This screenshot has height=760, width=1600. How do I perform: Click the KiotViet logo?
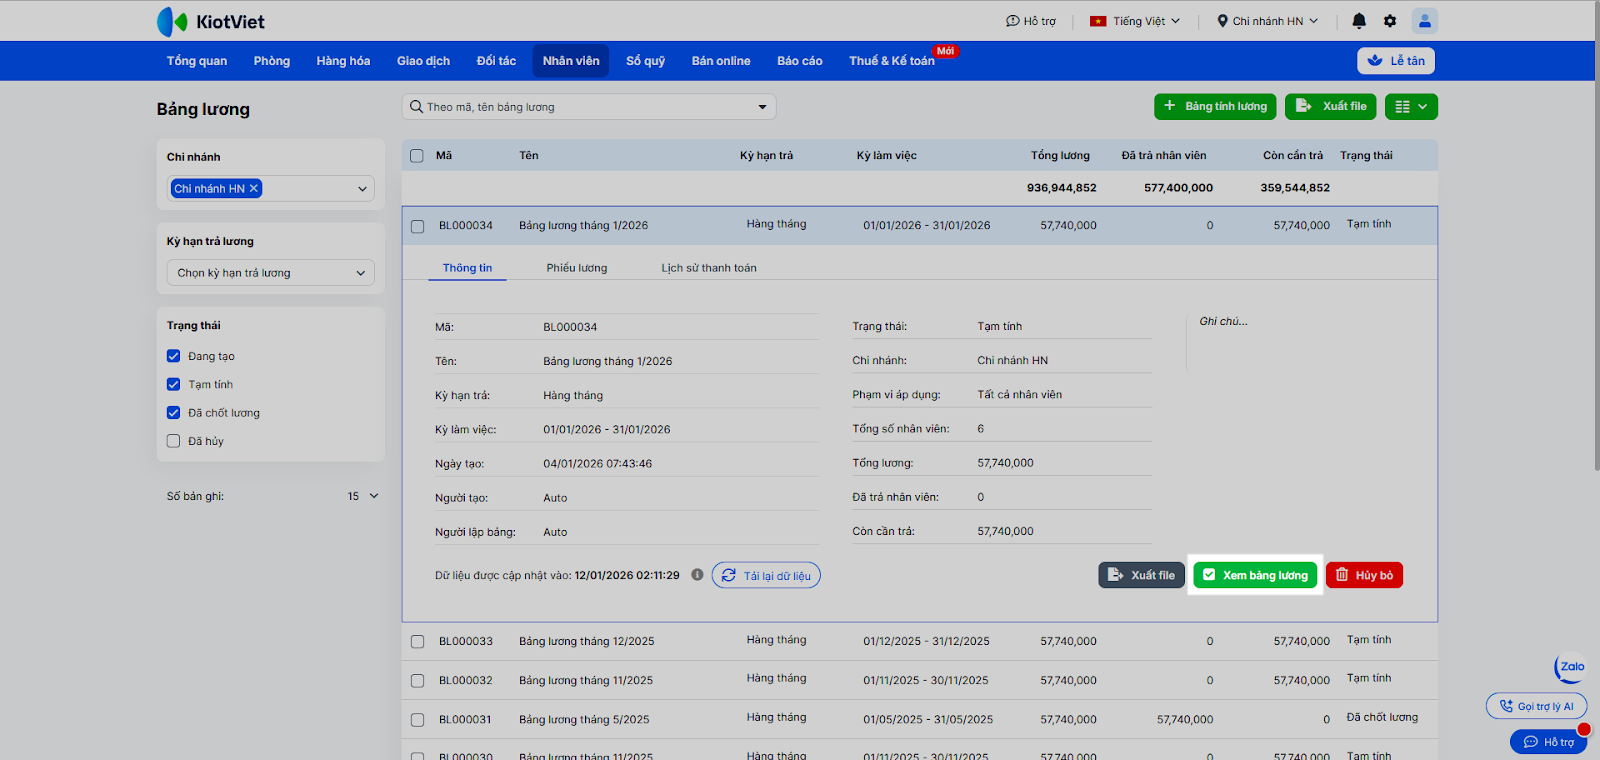click(x=211, y=21)
